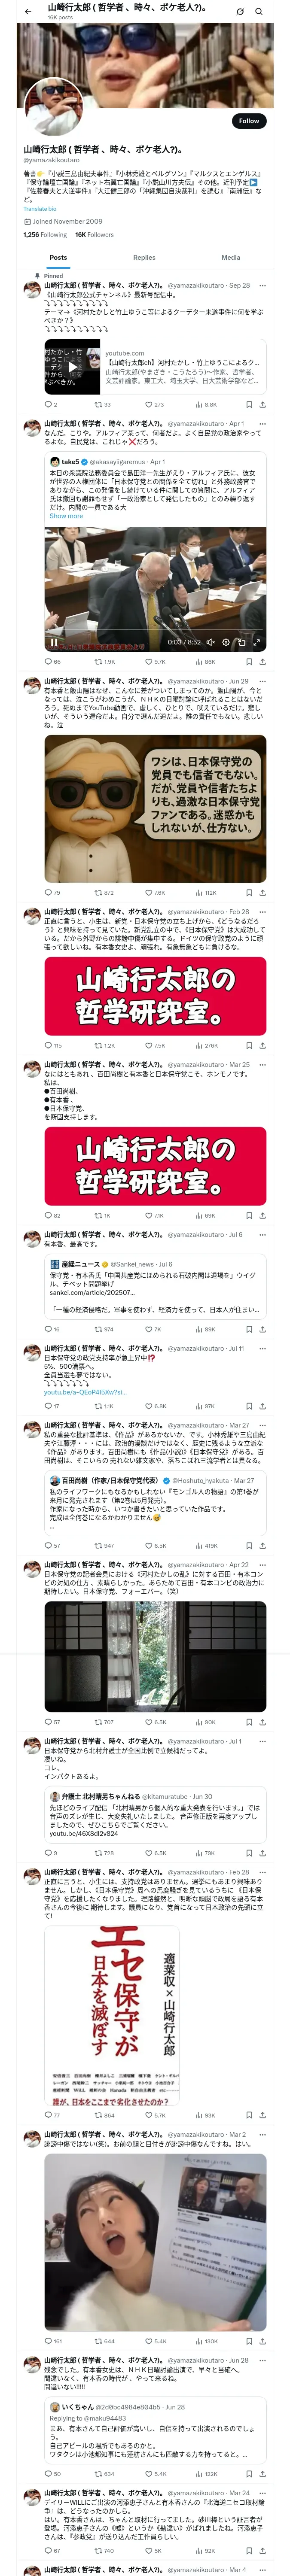Open the more menu on pinned Sep 28 post
Image resolution: width=290 pixels, height=2576 pixels.
tap(262, 285)
